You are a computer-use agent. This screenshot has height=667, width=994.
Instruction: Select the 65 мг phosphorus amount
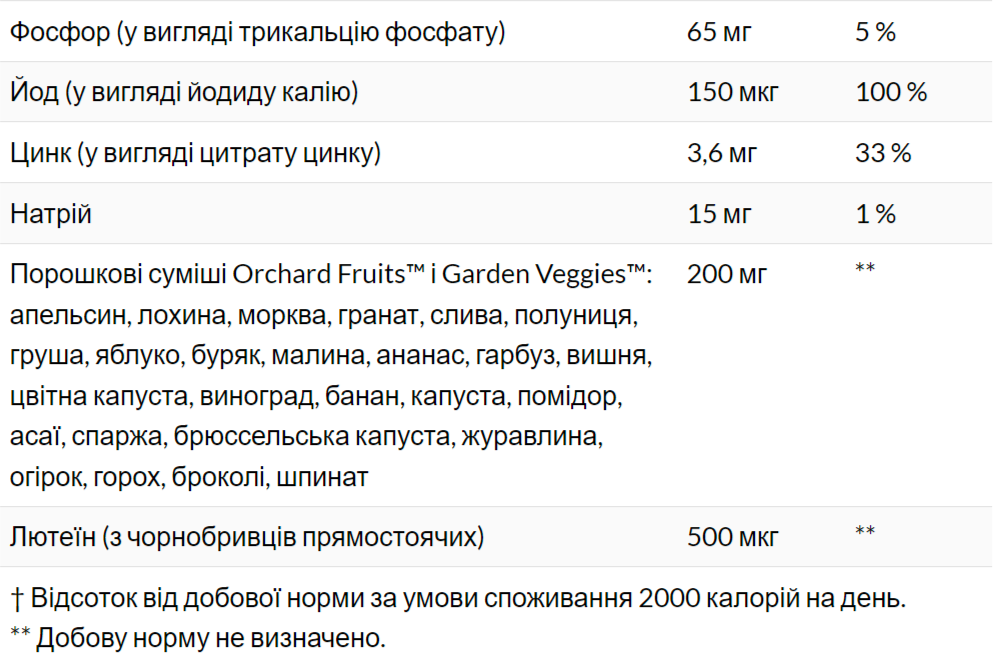719,32
